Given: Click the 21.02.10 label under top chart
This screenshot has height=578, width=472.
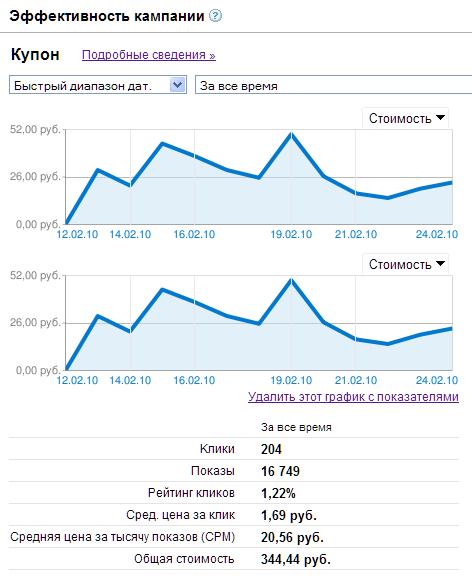Looking at the screenshot, I should point(356,234).
